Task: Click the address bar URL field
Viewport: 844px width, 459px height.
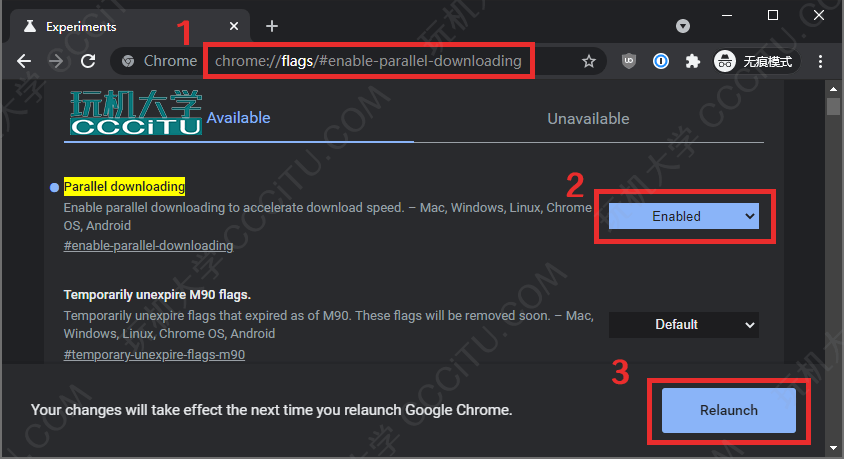Action: 368,61
